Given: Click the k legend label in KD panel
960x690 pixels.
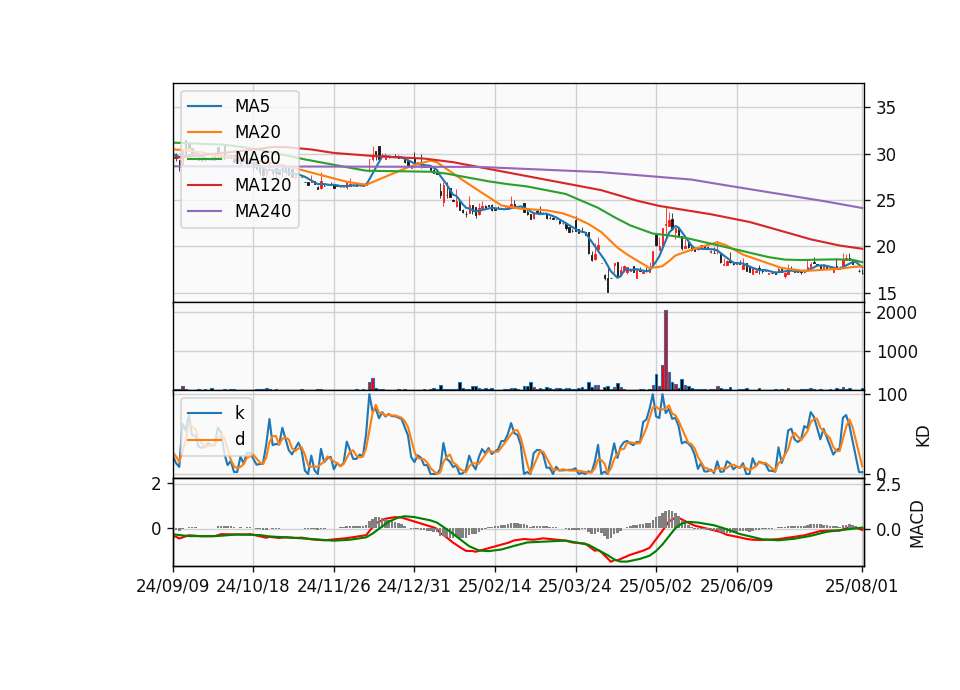Looking at the screenshot, I should point(239,413).
